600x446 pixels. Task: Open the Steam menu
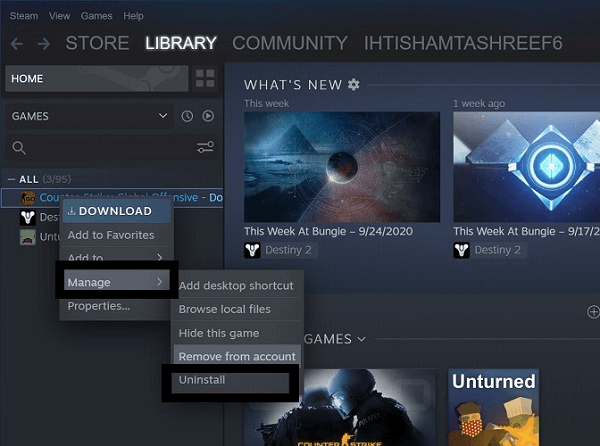tap(24, 16)
